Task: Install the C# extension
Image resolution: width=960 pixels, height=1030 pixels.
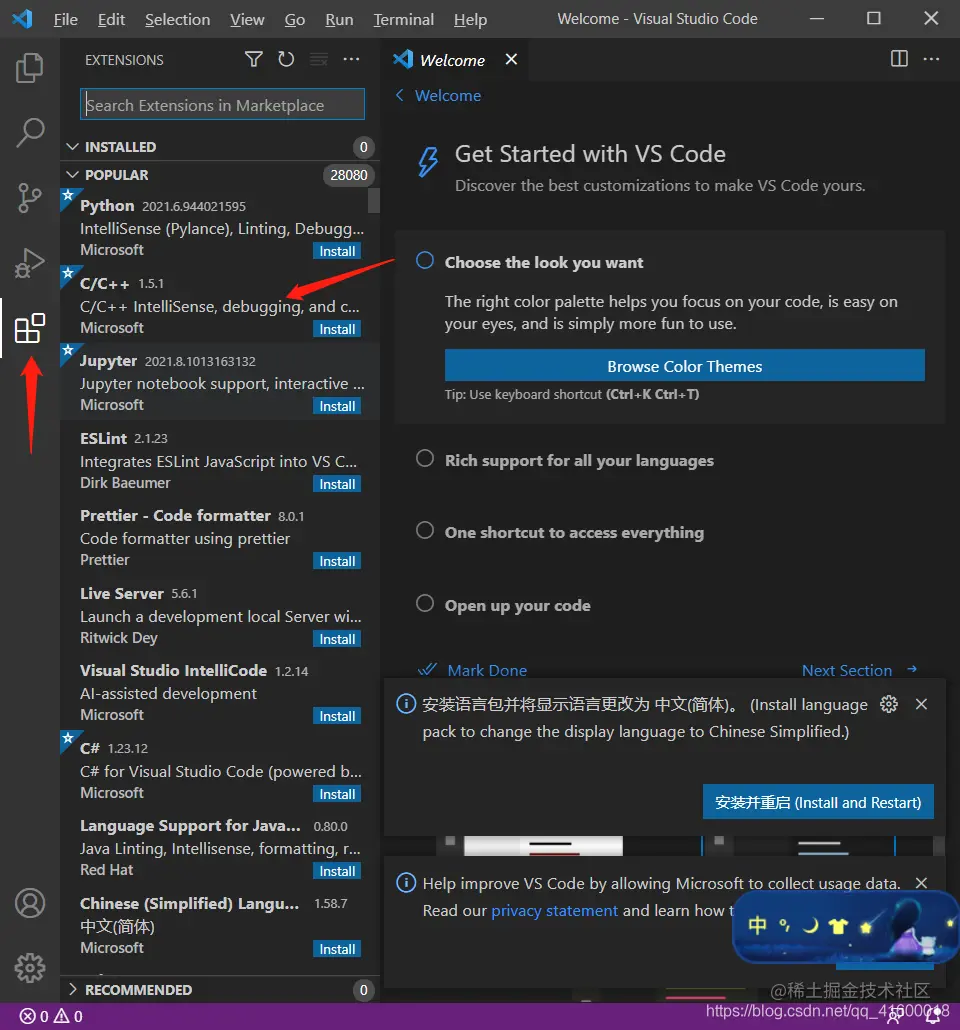Action: point(337,794)
